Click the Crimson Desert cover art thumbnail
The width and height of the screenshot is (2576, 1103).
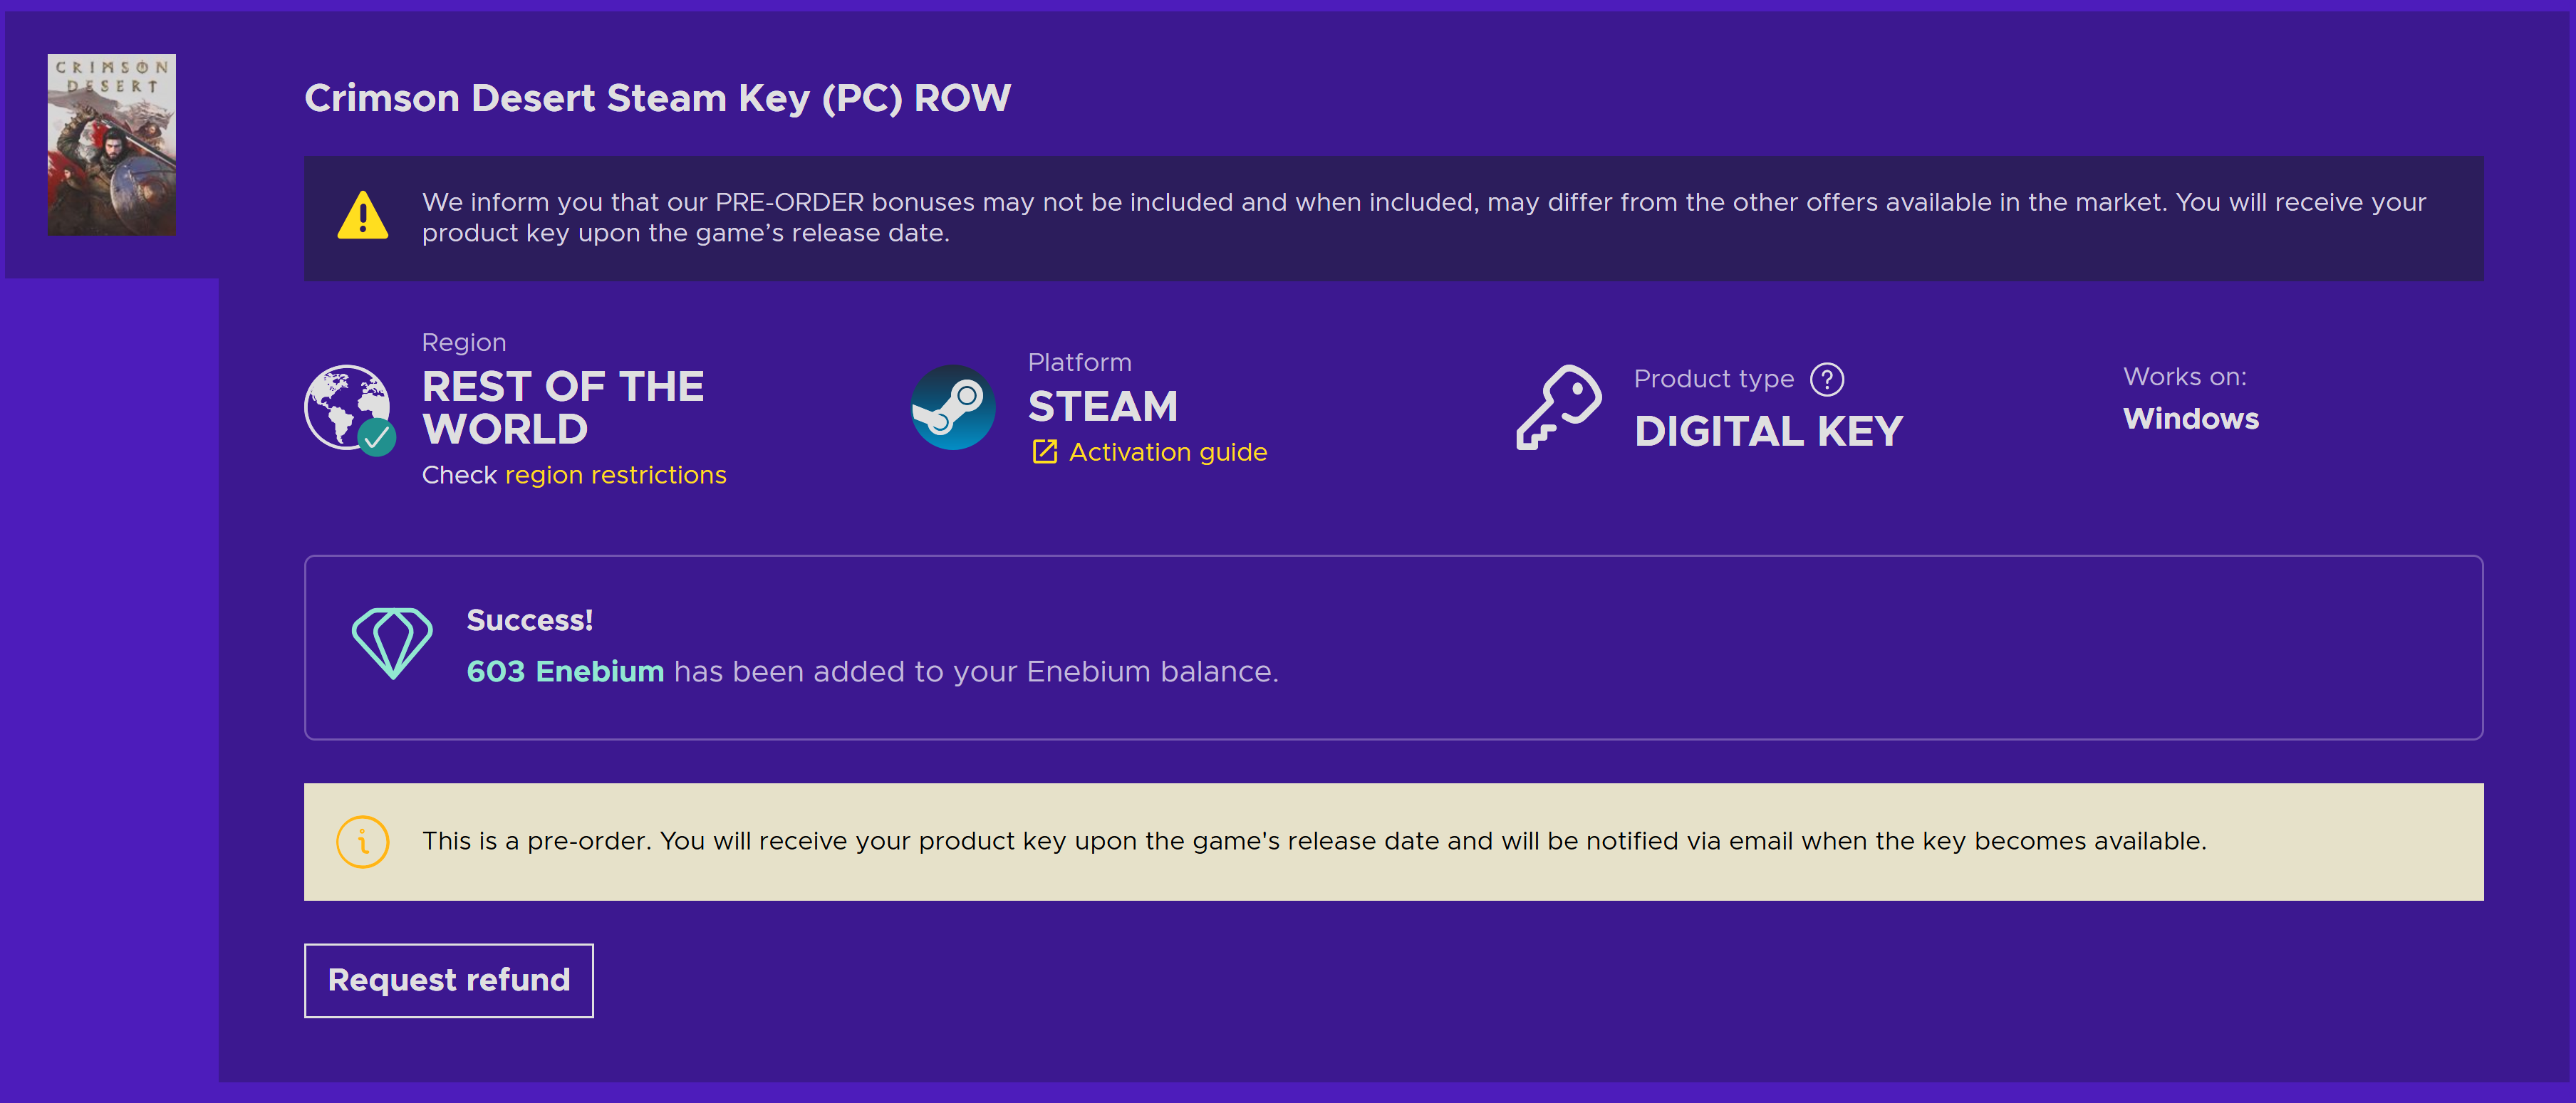pos(112,145)
